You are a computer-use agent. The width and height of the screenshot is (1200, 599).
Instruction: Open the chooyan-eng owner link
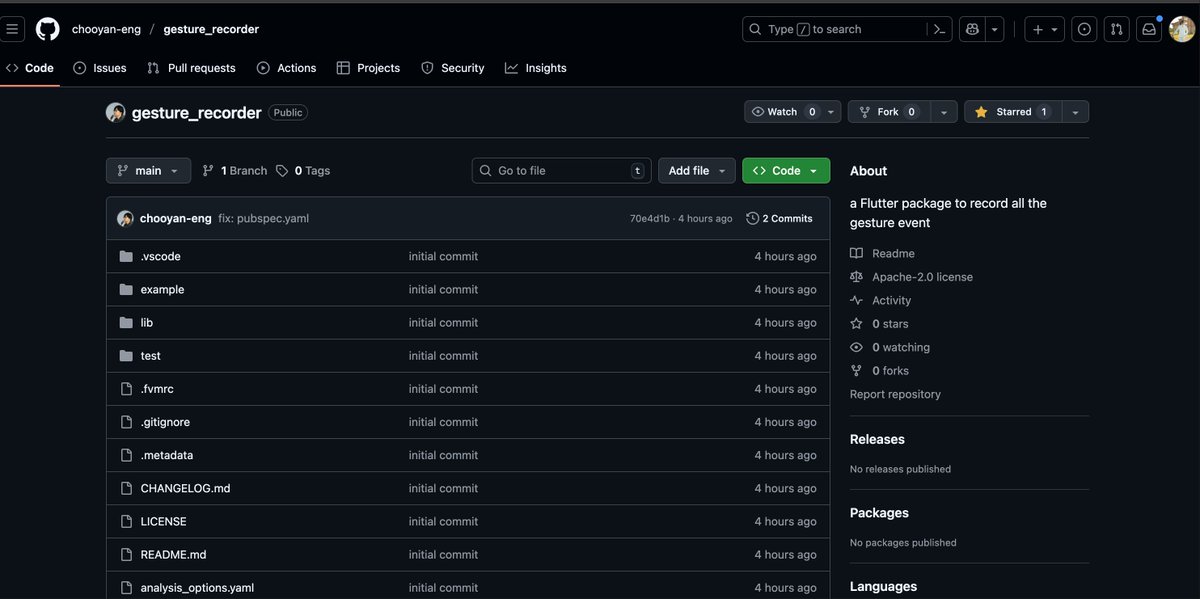107,29
